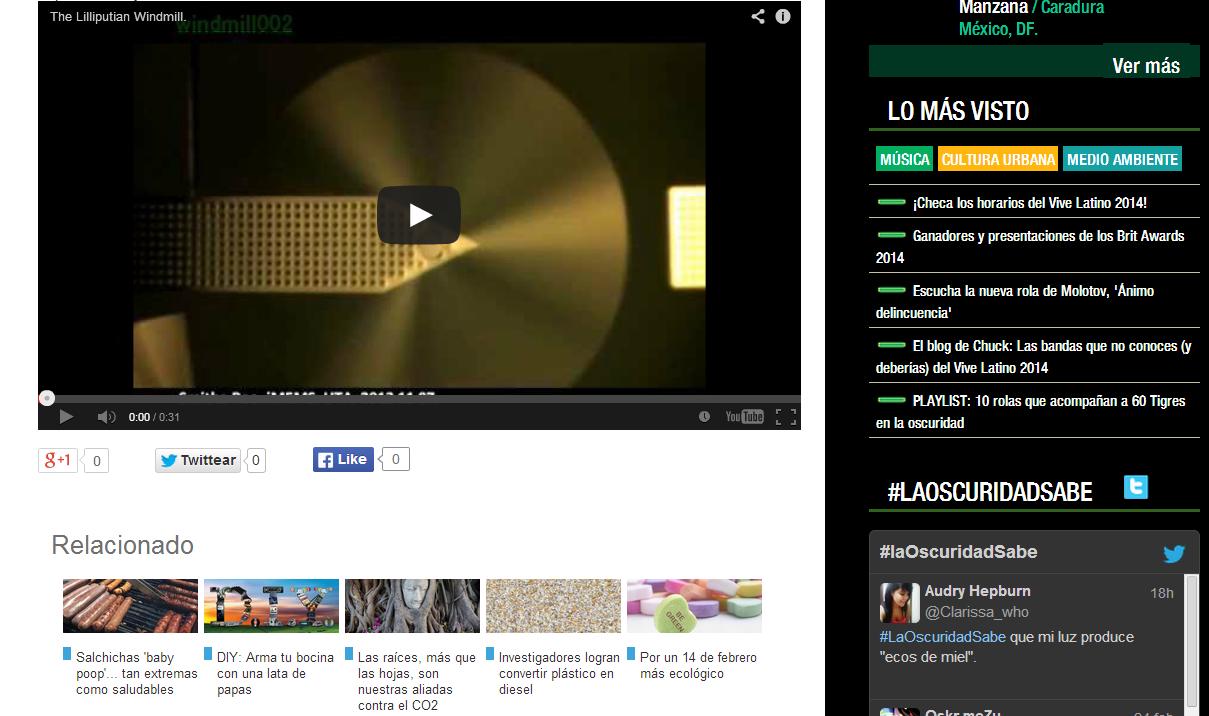Open the video info icon
The image size is (1209, 716).
point(783,16)
